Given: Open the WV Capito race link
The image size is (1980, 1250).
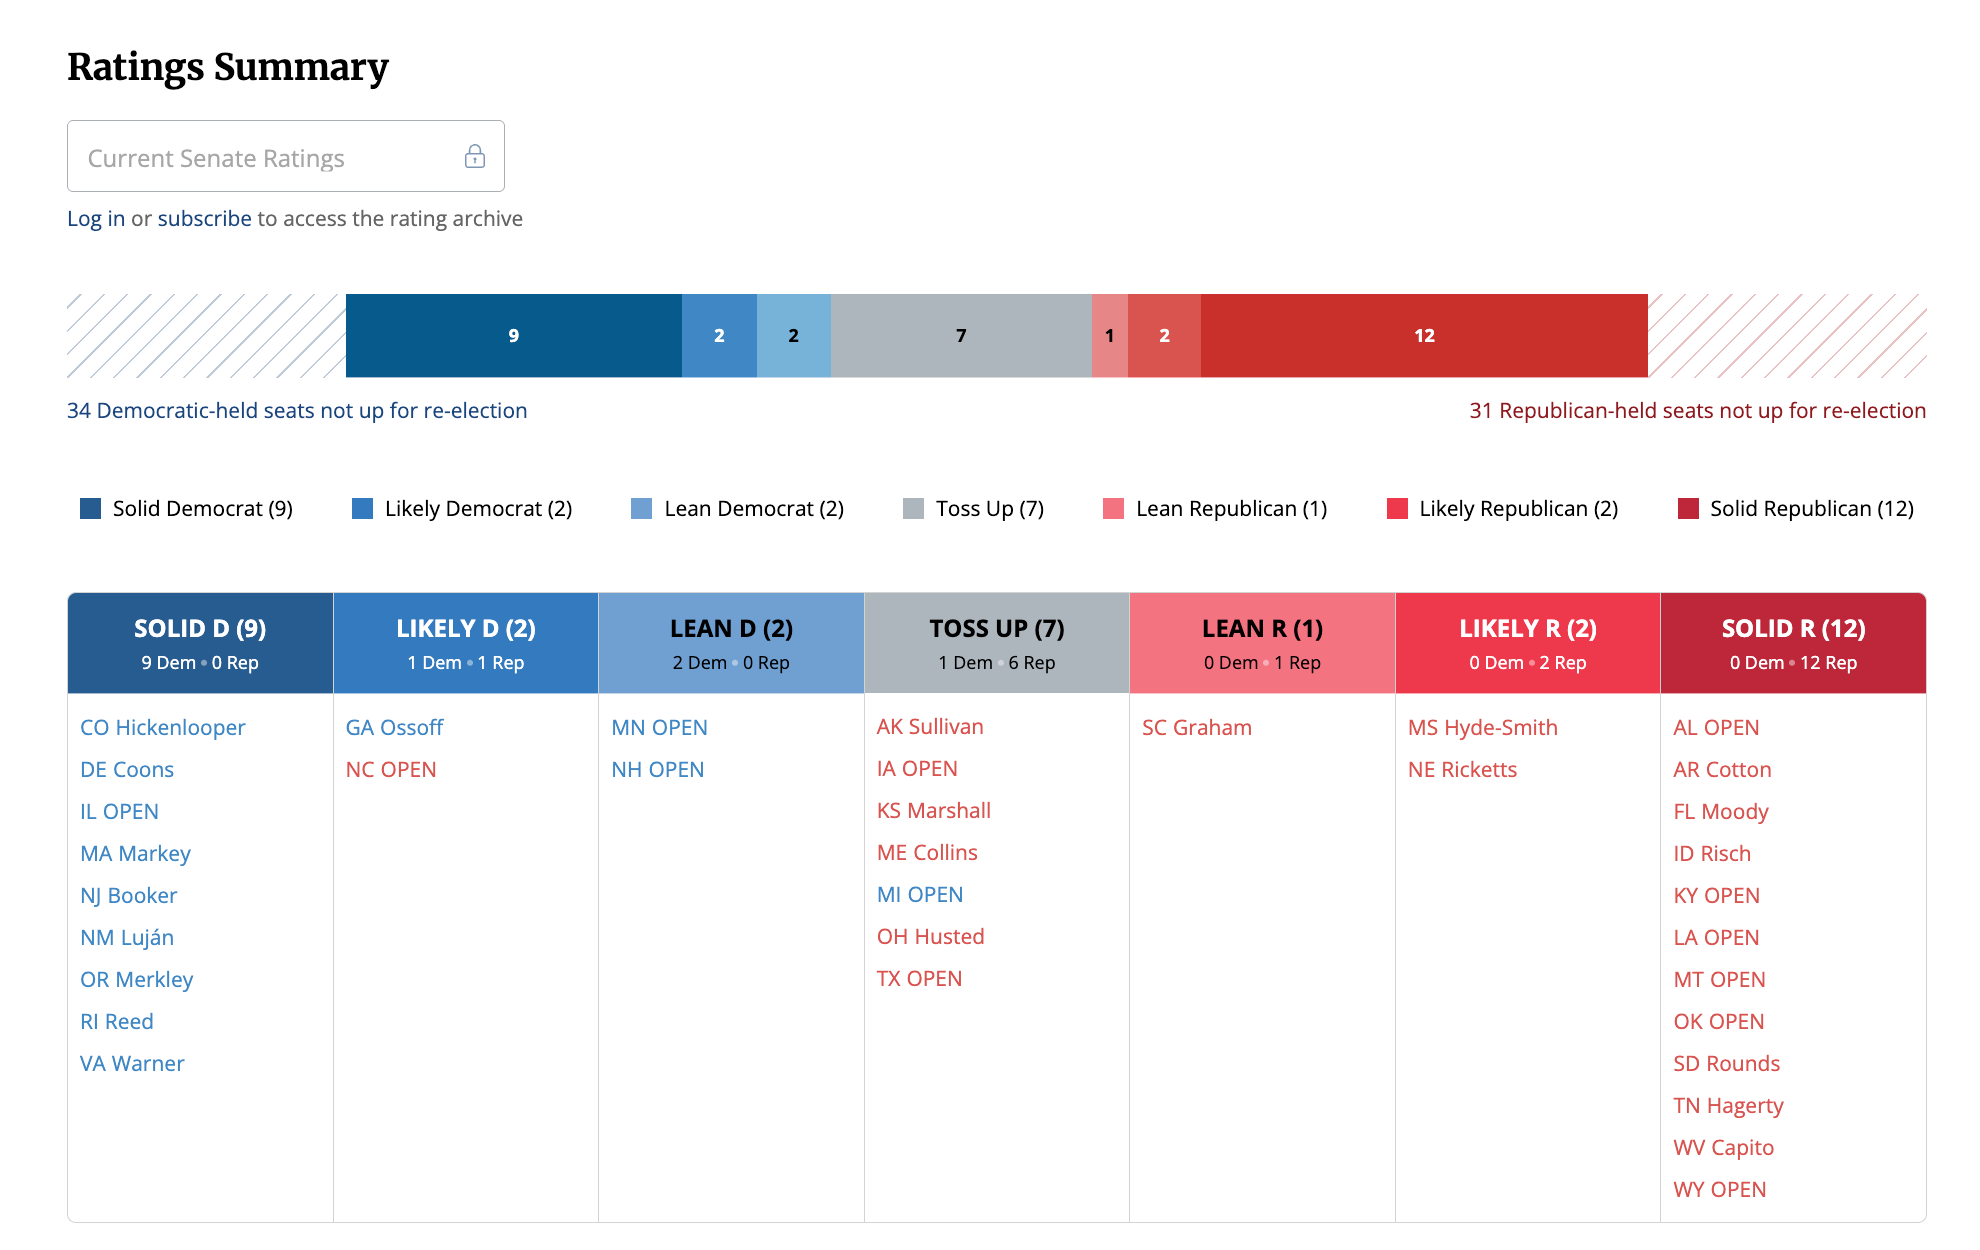Looking at the screenshot, I should coord(1723,1147).
